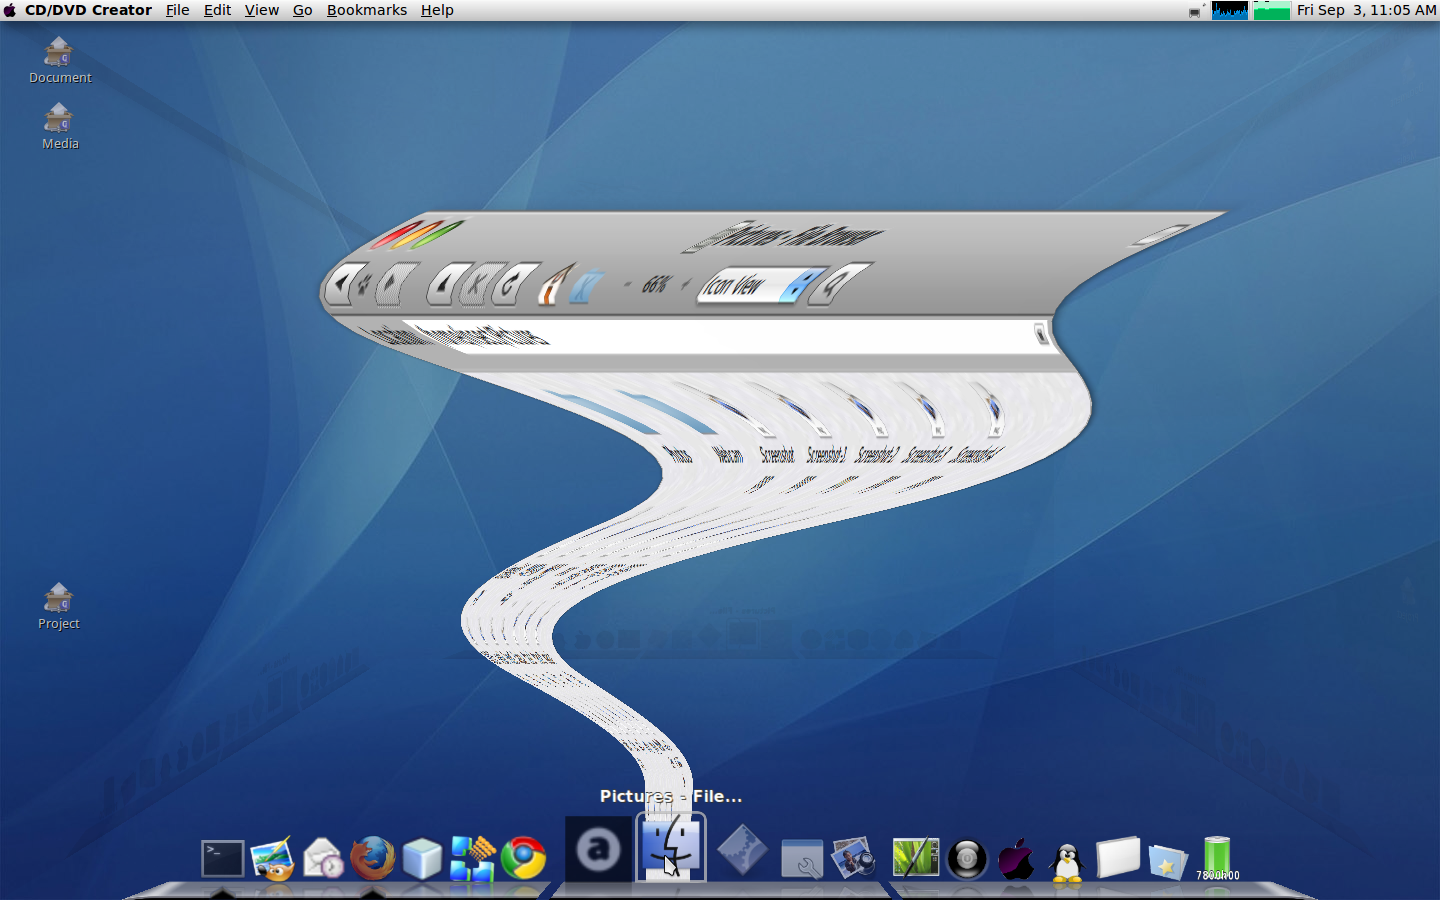The image size is (1440, 900).
Task: Open the Go menu
Action: point(302,10)
